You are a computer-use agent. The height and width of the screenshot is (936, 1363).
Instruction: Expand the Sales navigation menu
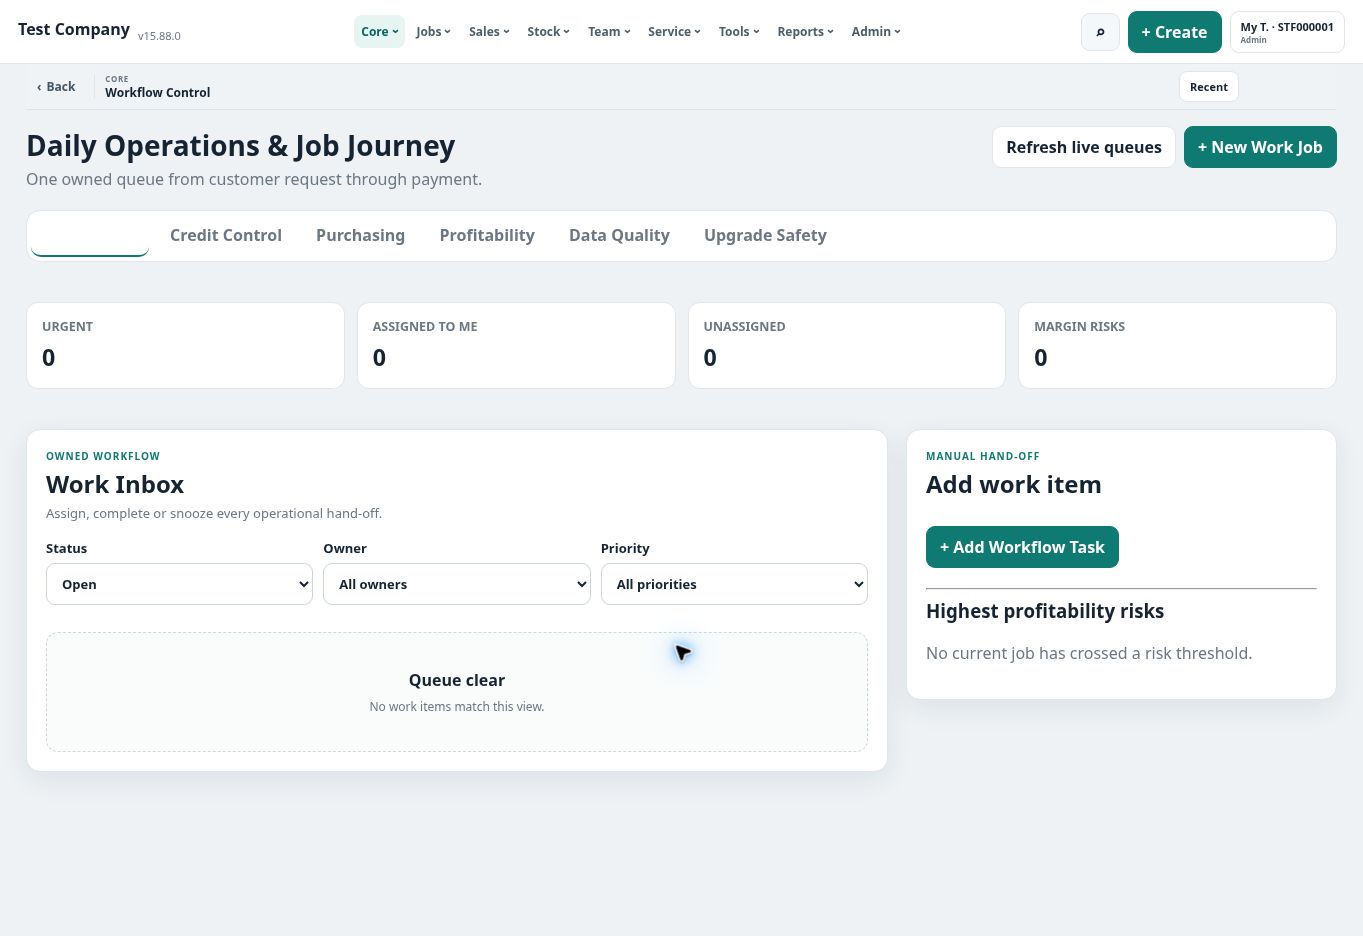(x=489, y=32)
